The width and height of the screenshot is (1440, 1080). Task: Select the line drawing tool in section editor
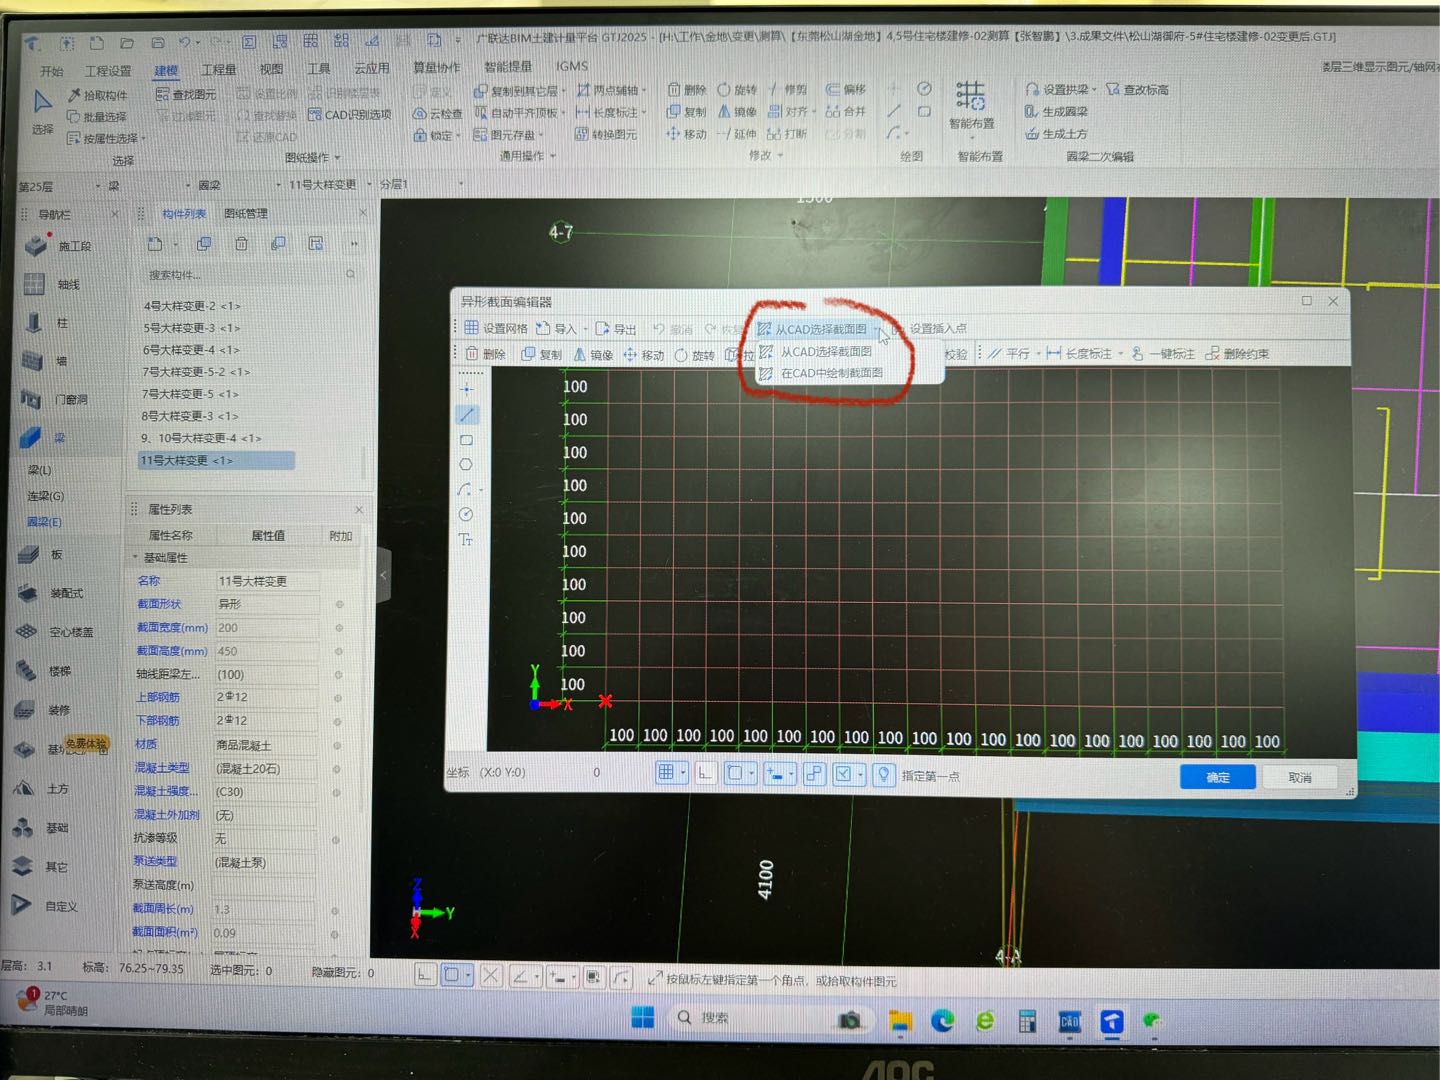point(467,414)
